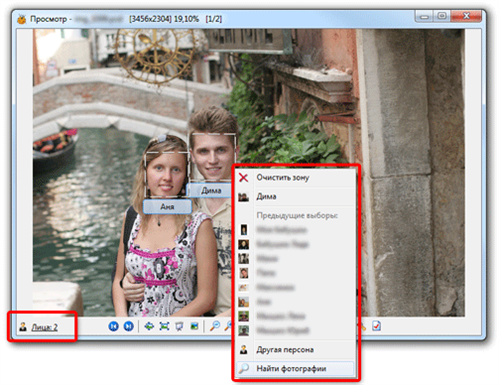Click the Дима thumbnail icon in the menu
This screenshot has height=385, width=499.
point(244,197)
